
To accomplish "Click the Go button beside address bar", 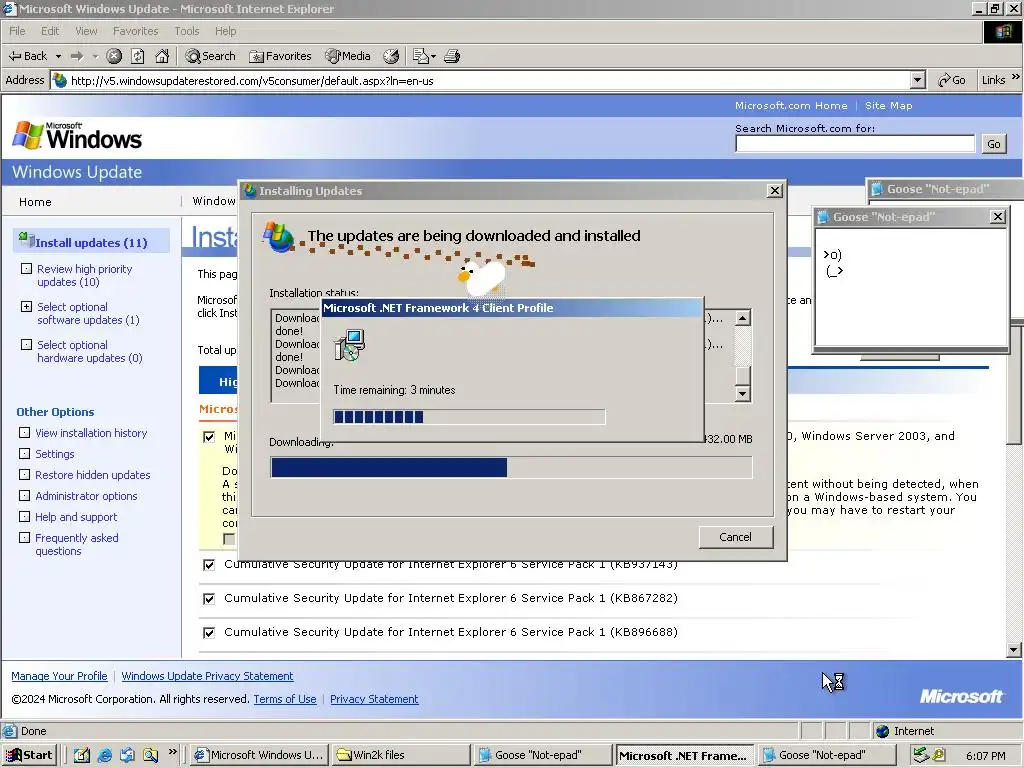I will tap(952, 80).
